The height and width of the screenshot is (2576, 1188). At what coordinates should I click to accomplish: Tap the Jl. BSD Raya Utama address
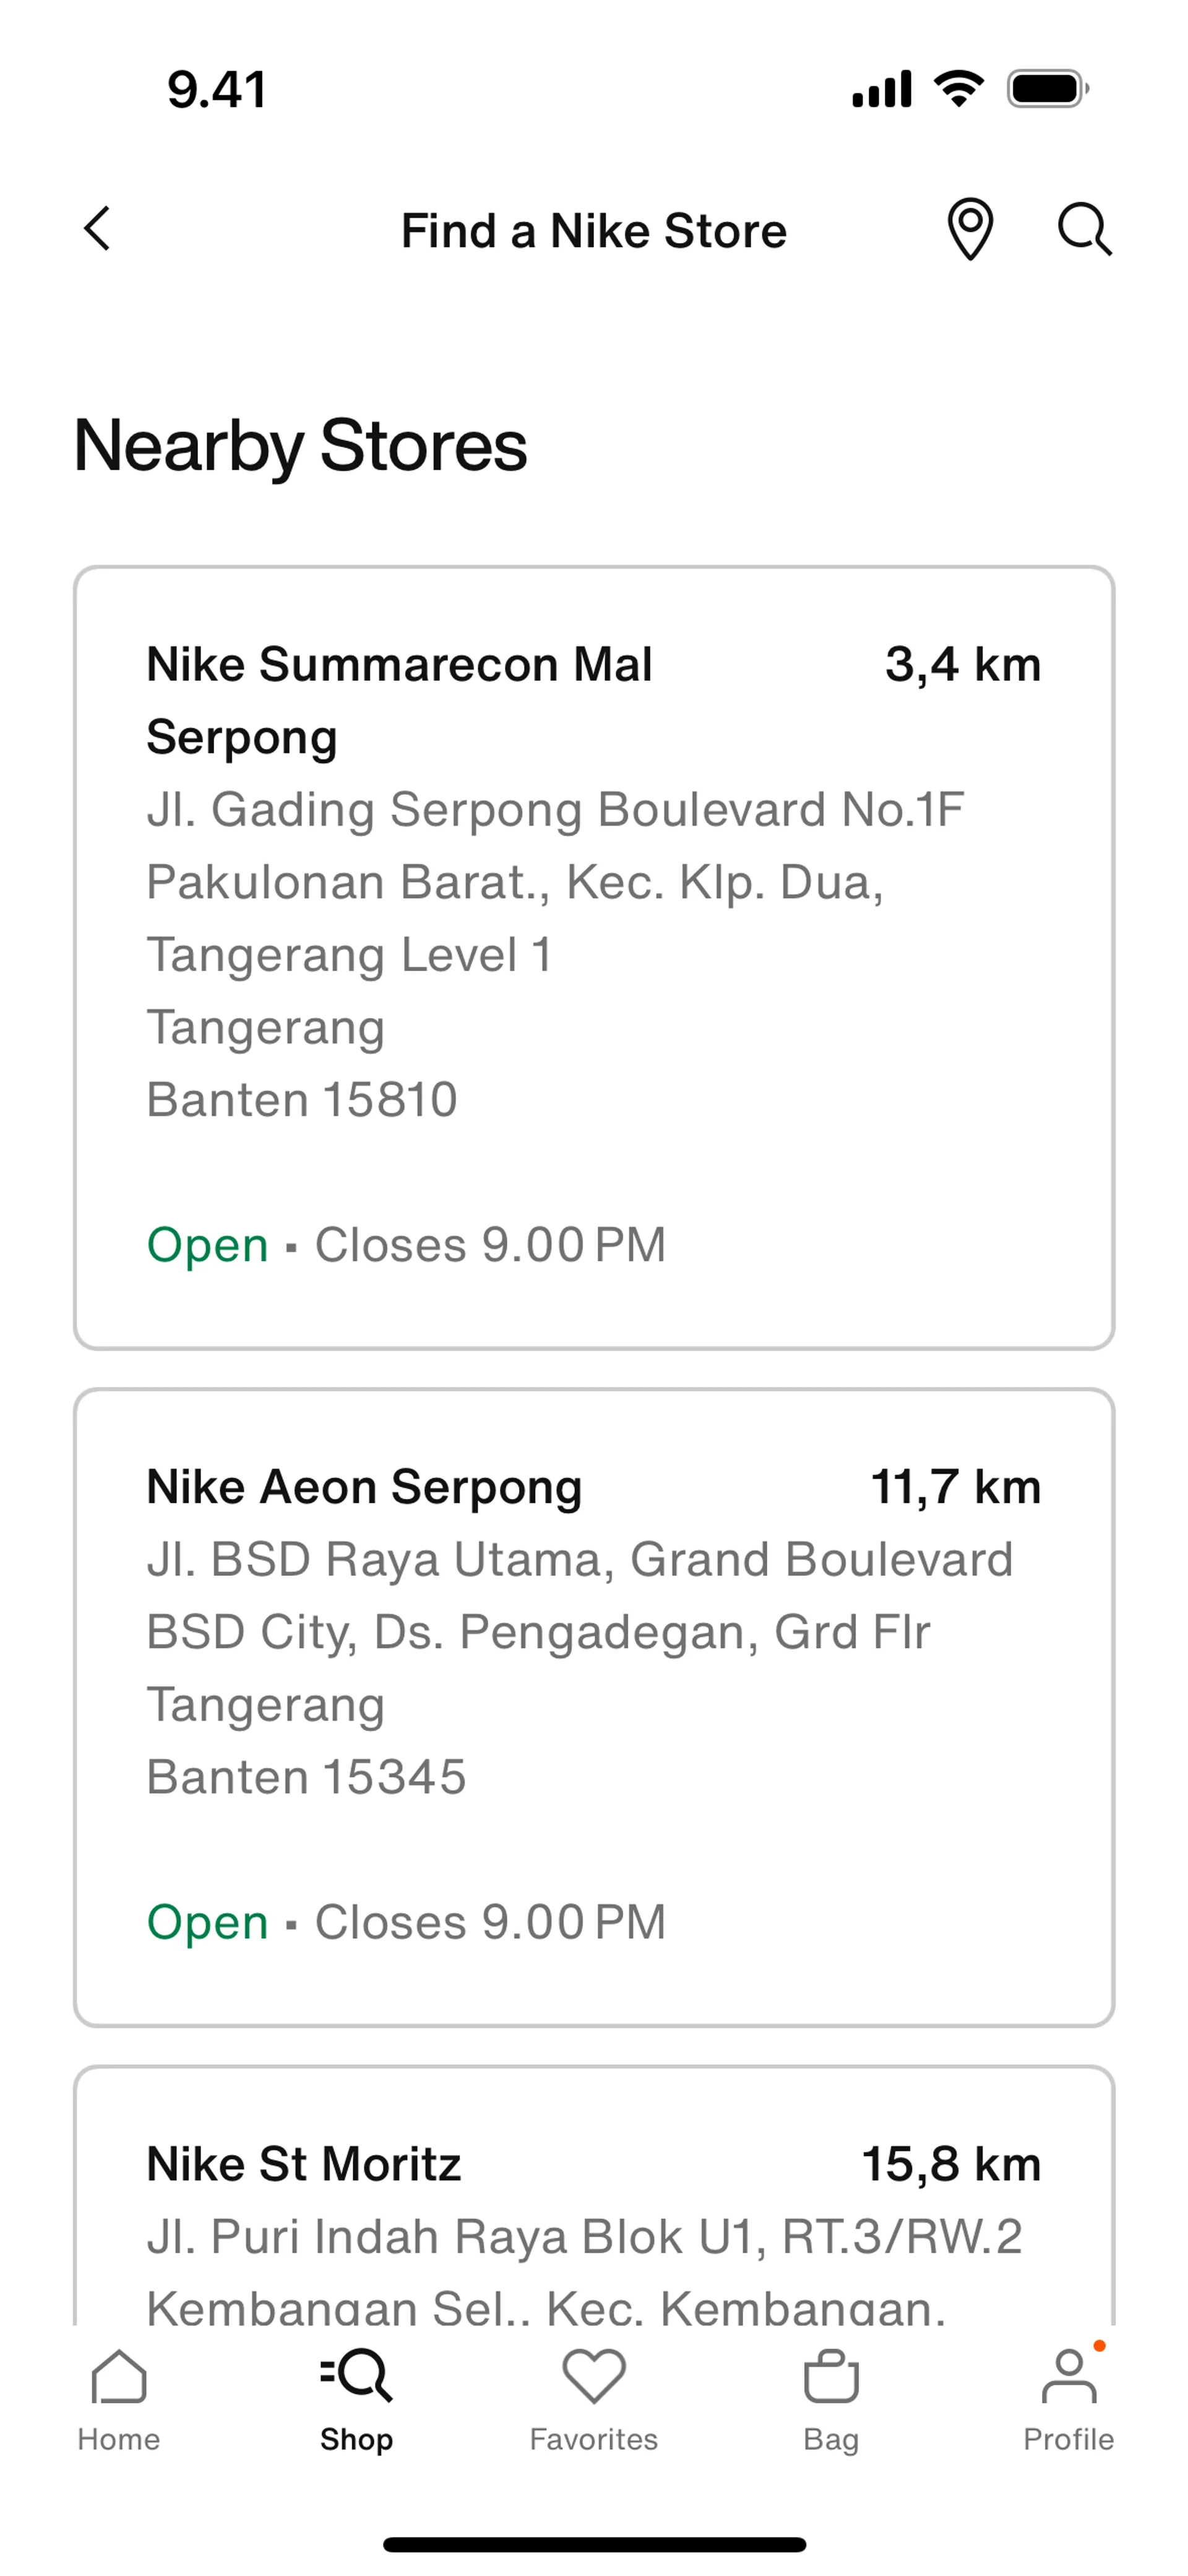pos(579,1560)
